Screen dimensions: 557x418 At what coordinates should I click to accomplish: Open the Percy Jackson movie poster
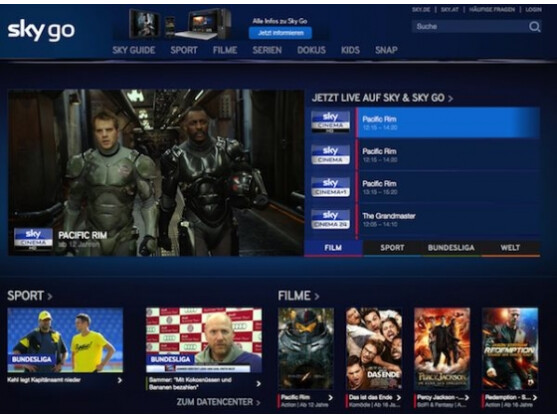coord(442,349)
